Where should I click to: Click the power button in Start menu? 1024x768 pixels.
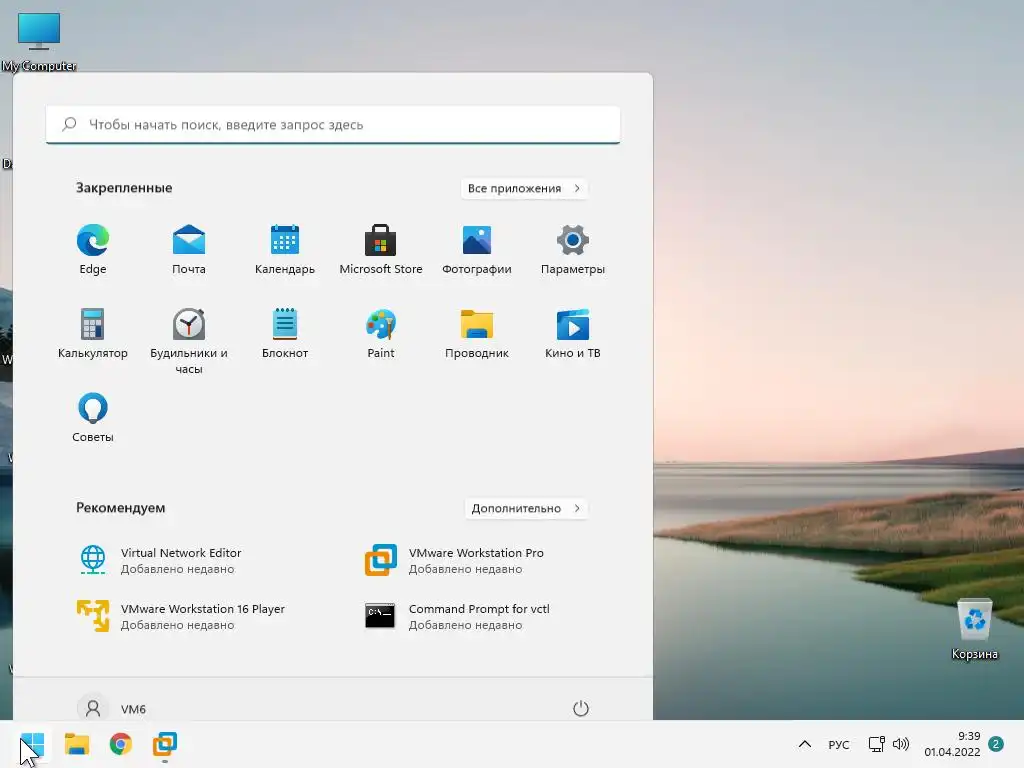pyautogui.click(x=581, y=709)
